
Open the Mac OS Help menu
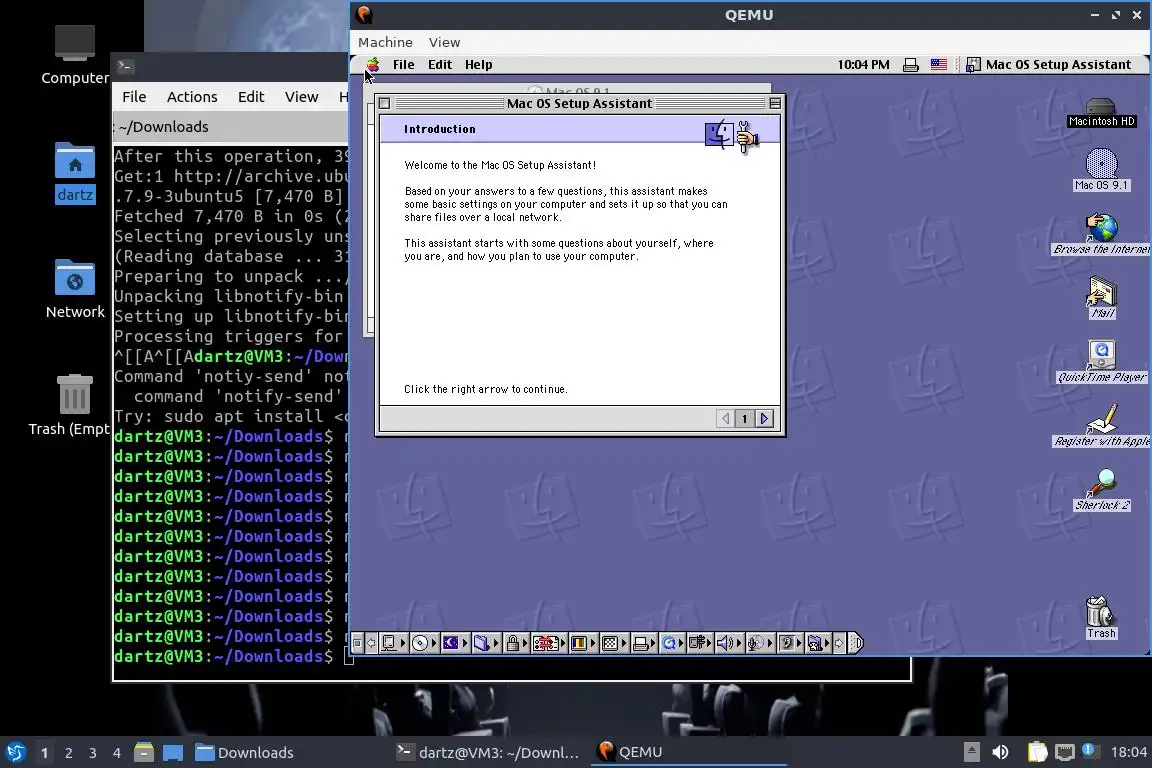point(478,65)
